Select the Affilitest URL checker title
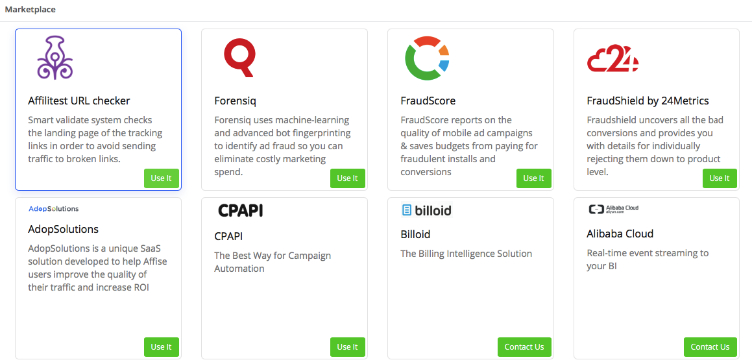The height and width of the screenshot is (362, 752). 79,101
